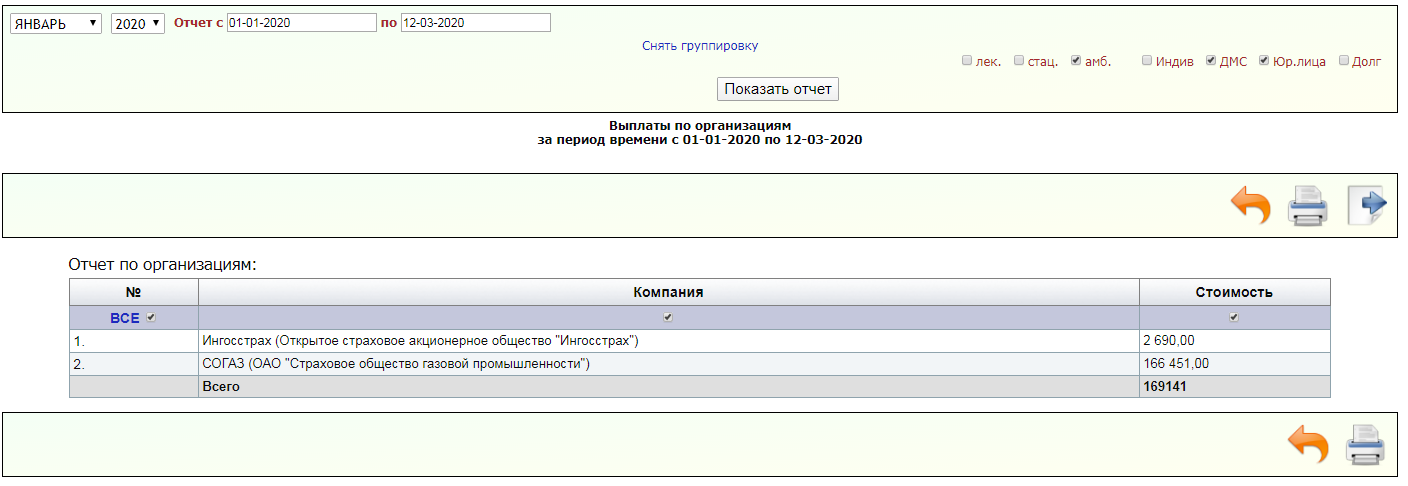Disable the "Юр.лица" checkbox
Screen dimensions: 1408x486
tap(1264, 61)
